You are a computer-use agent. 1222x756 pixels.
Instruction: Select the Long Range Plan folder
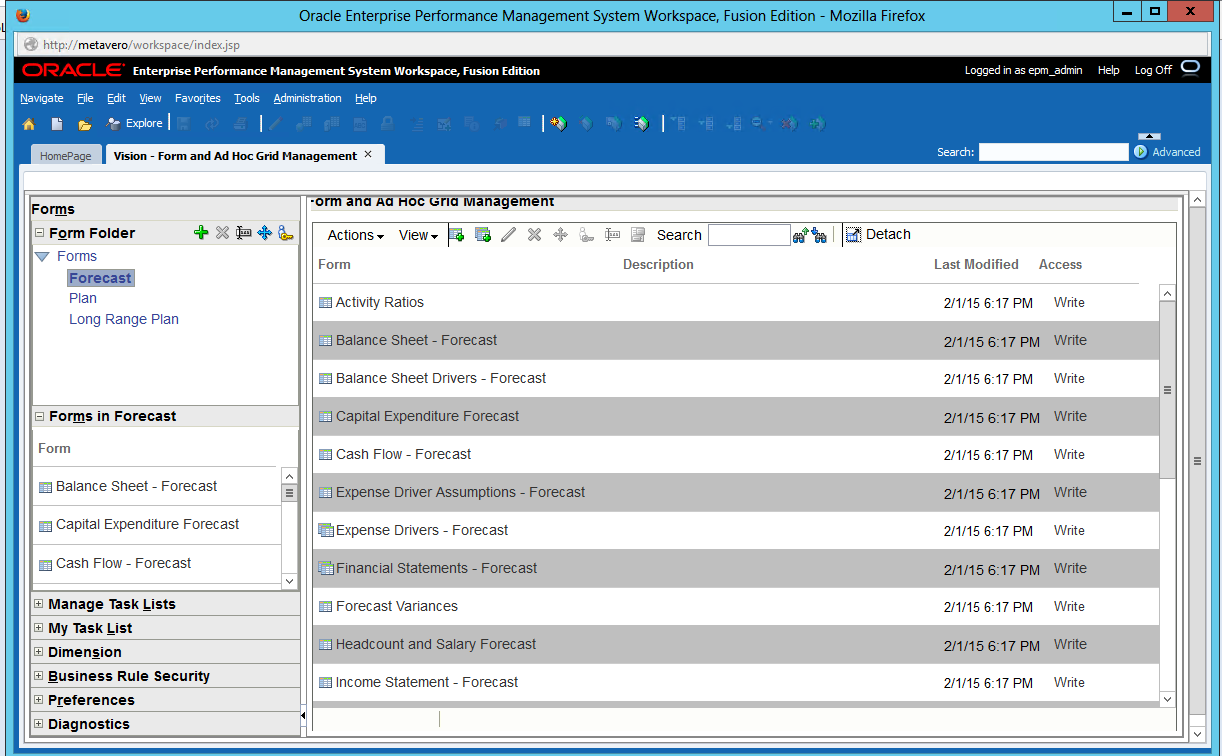click(124, 320)
